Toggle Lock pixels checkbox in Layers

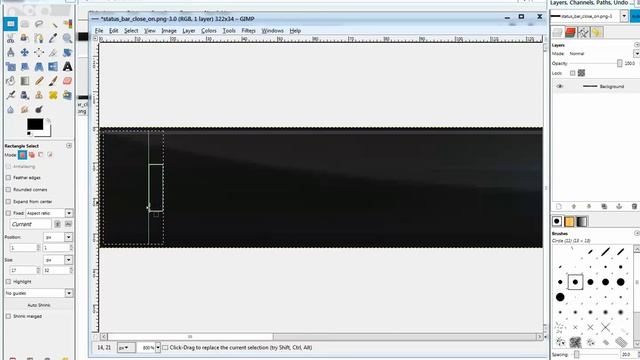pos(573,73)
